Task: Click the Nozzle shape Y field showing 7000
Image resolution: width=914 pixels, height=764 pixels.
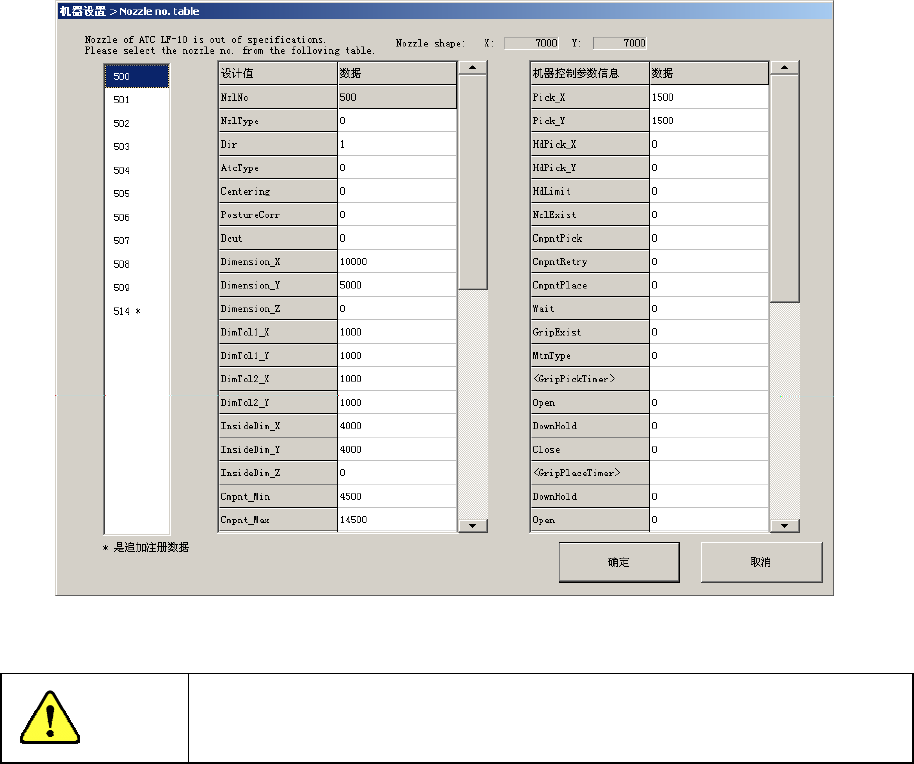Action: click(x=620, y=43)
